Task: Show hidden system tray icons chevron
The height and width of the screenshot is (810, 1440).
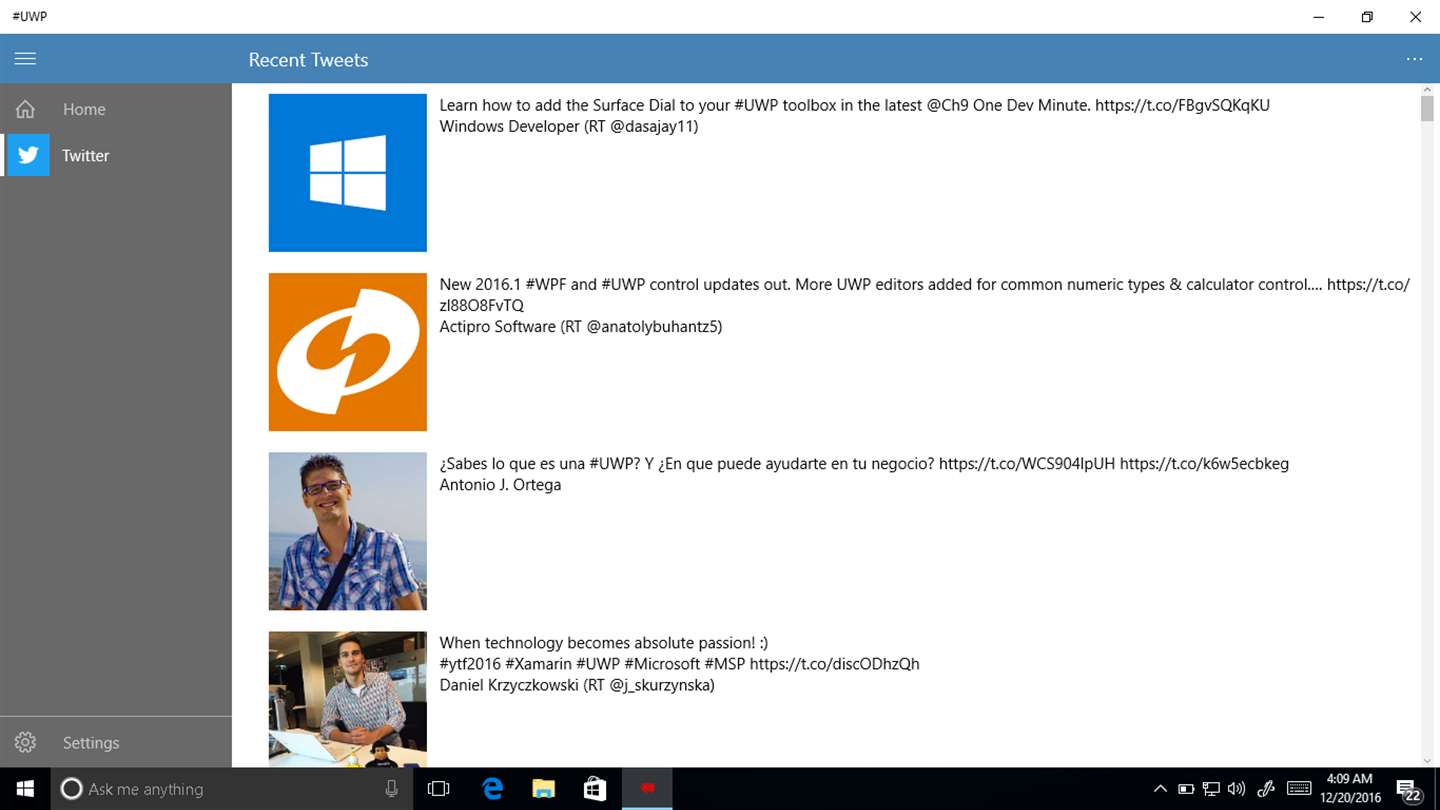Action: (1160, 788)
